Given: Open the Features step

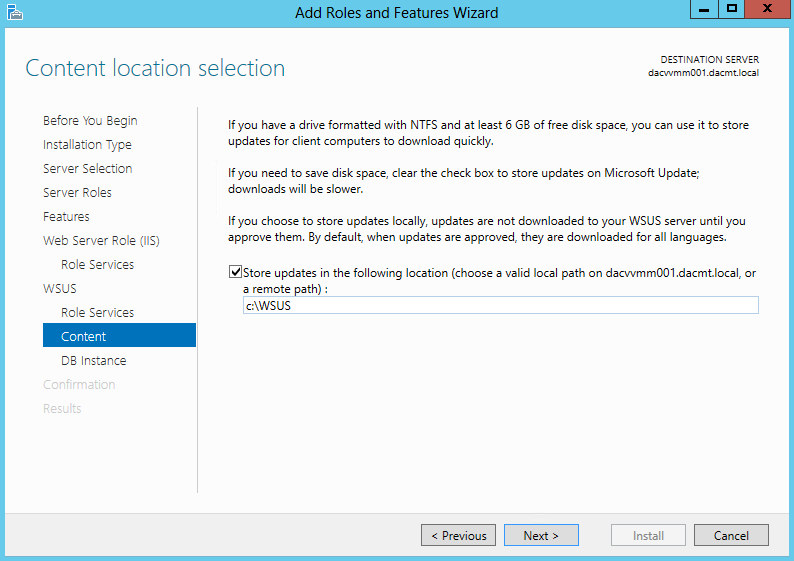Looking at the screenshot, I should 66,217.
